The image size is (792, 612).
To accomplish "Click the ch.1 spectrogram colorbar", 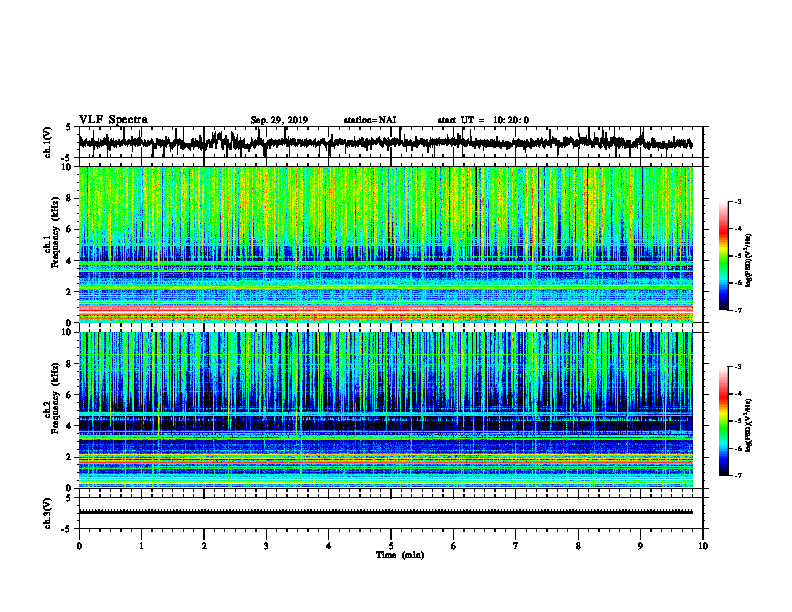I will pyautogui.click(x=723, y=256).
